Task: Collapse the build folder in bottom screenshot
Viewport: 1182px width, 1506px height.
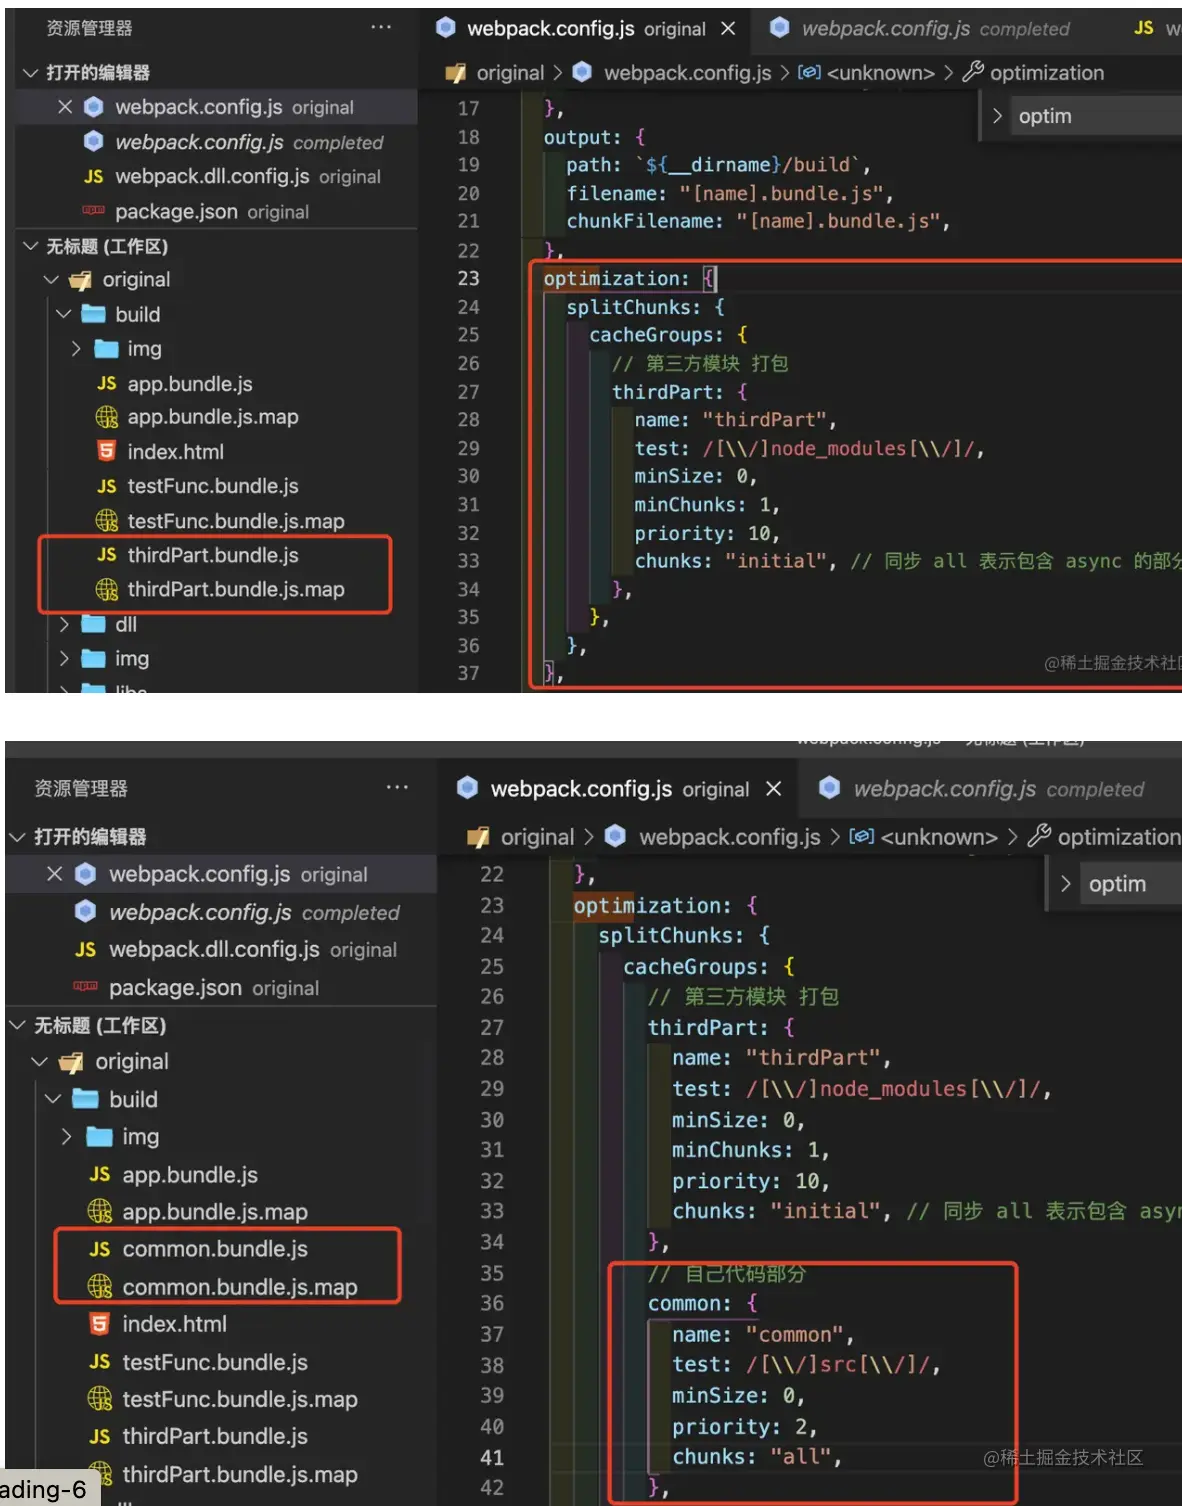Action: click(53, 1099)
